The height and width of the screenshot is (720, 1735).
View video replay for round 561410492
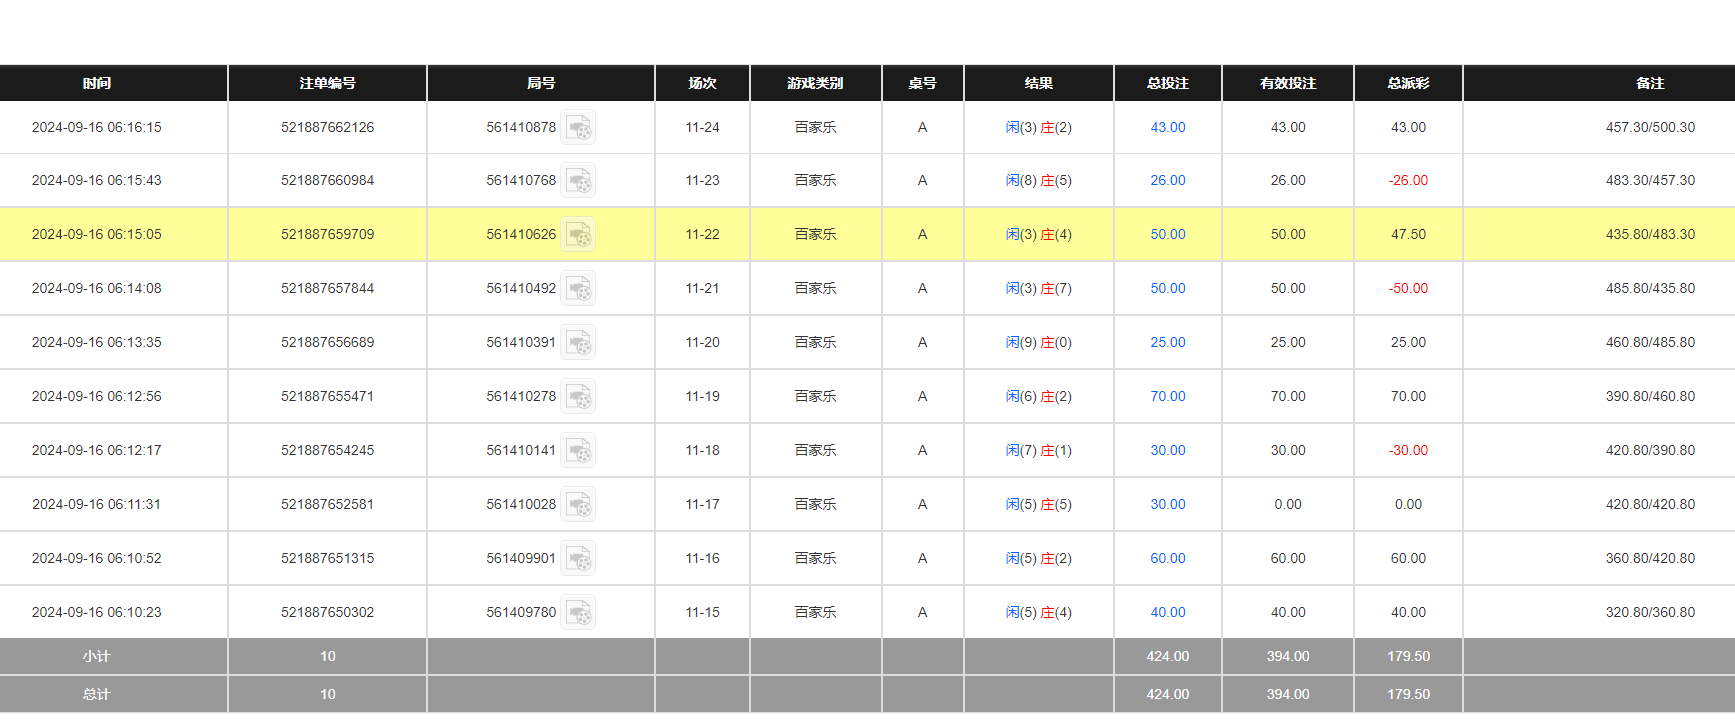(x=578, y=289)
